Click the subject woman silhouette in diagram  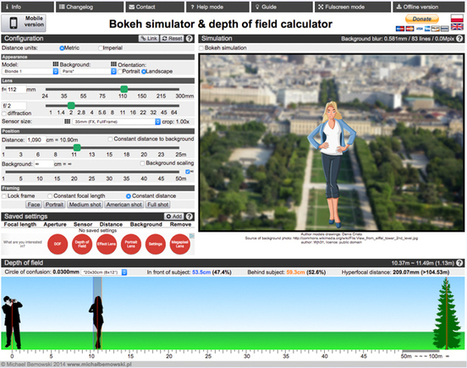[x=97, y=322]
